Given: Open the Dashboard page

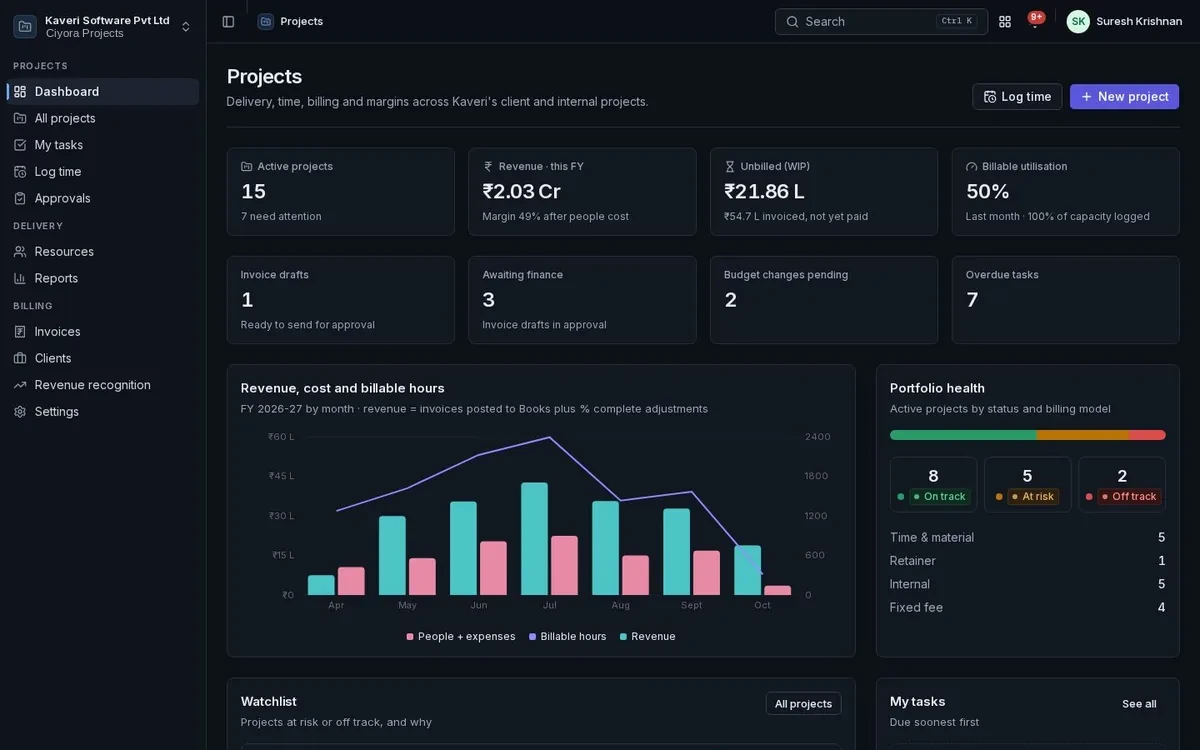Looking at the screenshot, I should [x=103, y=91].
